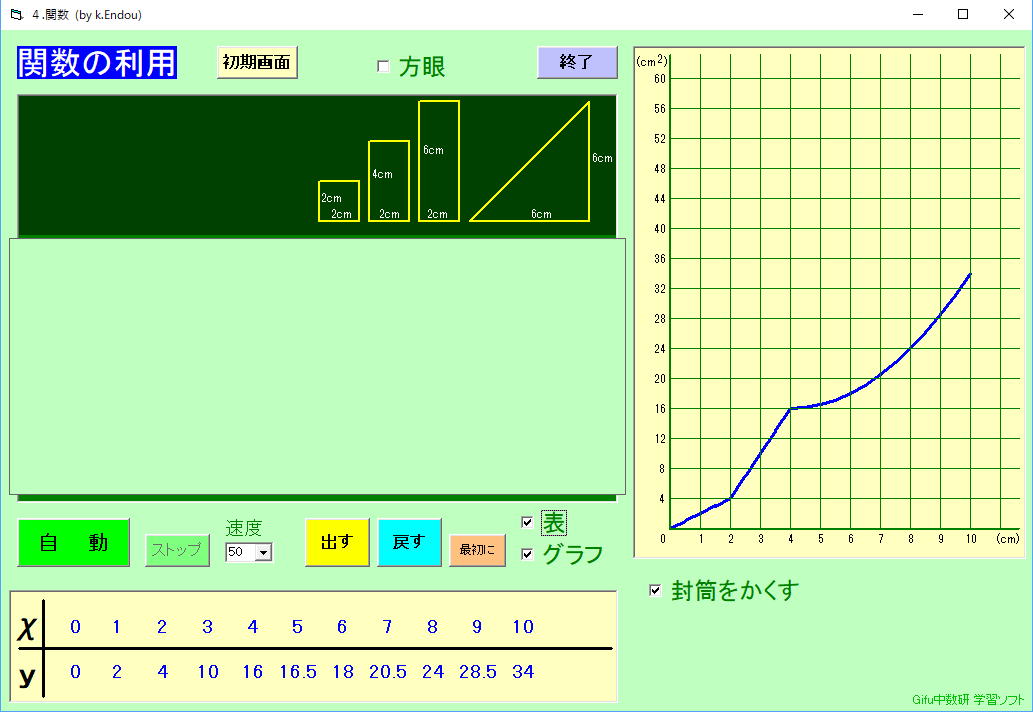The width and height of the screenshot is (1033, 712).
Task: Close the 関数 window
Action: (x=1009, y=14)
